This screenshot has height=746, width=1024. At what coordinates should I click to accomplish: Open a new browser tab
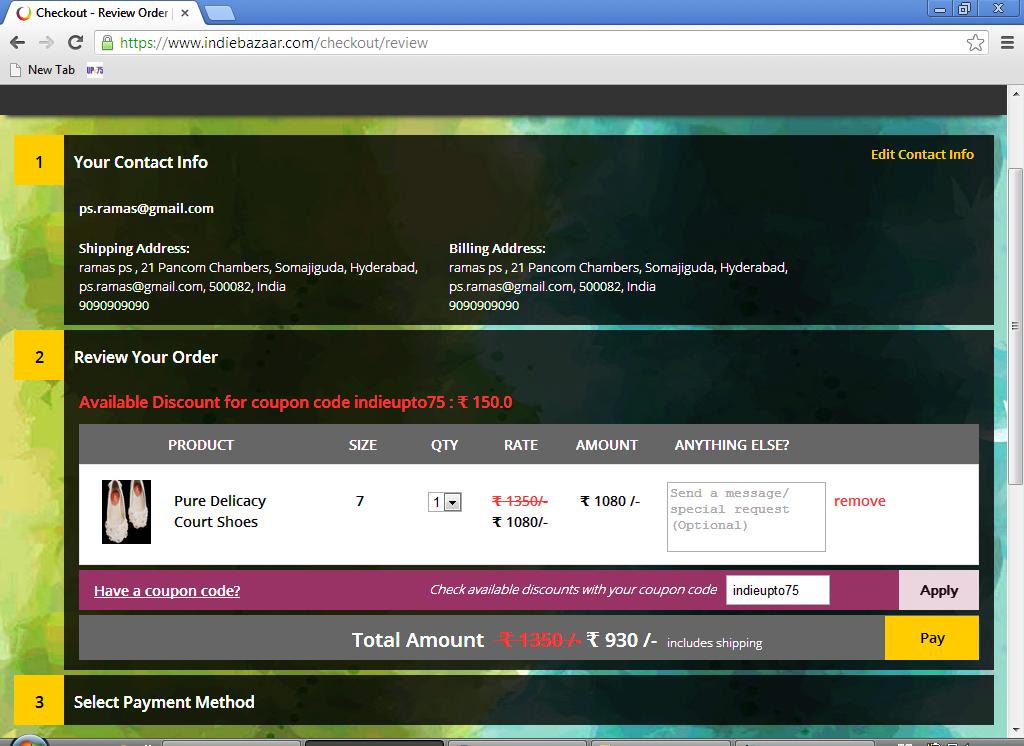click(220, 13)
